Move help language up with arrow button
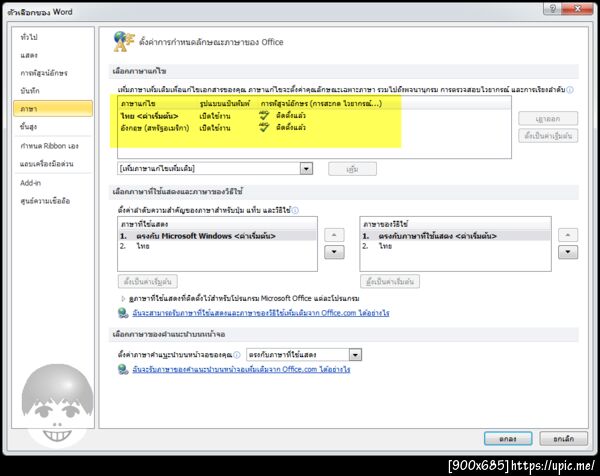This screenshot has width=600, height=476. click(x=568, y=235)
